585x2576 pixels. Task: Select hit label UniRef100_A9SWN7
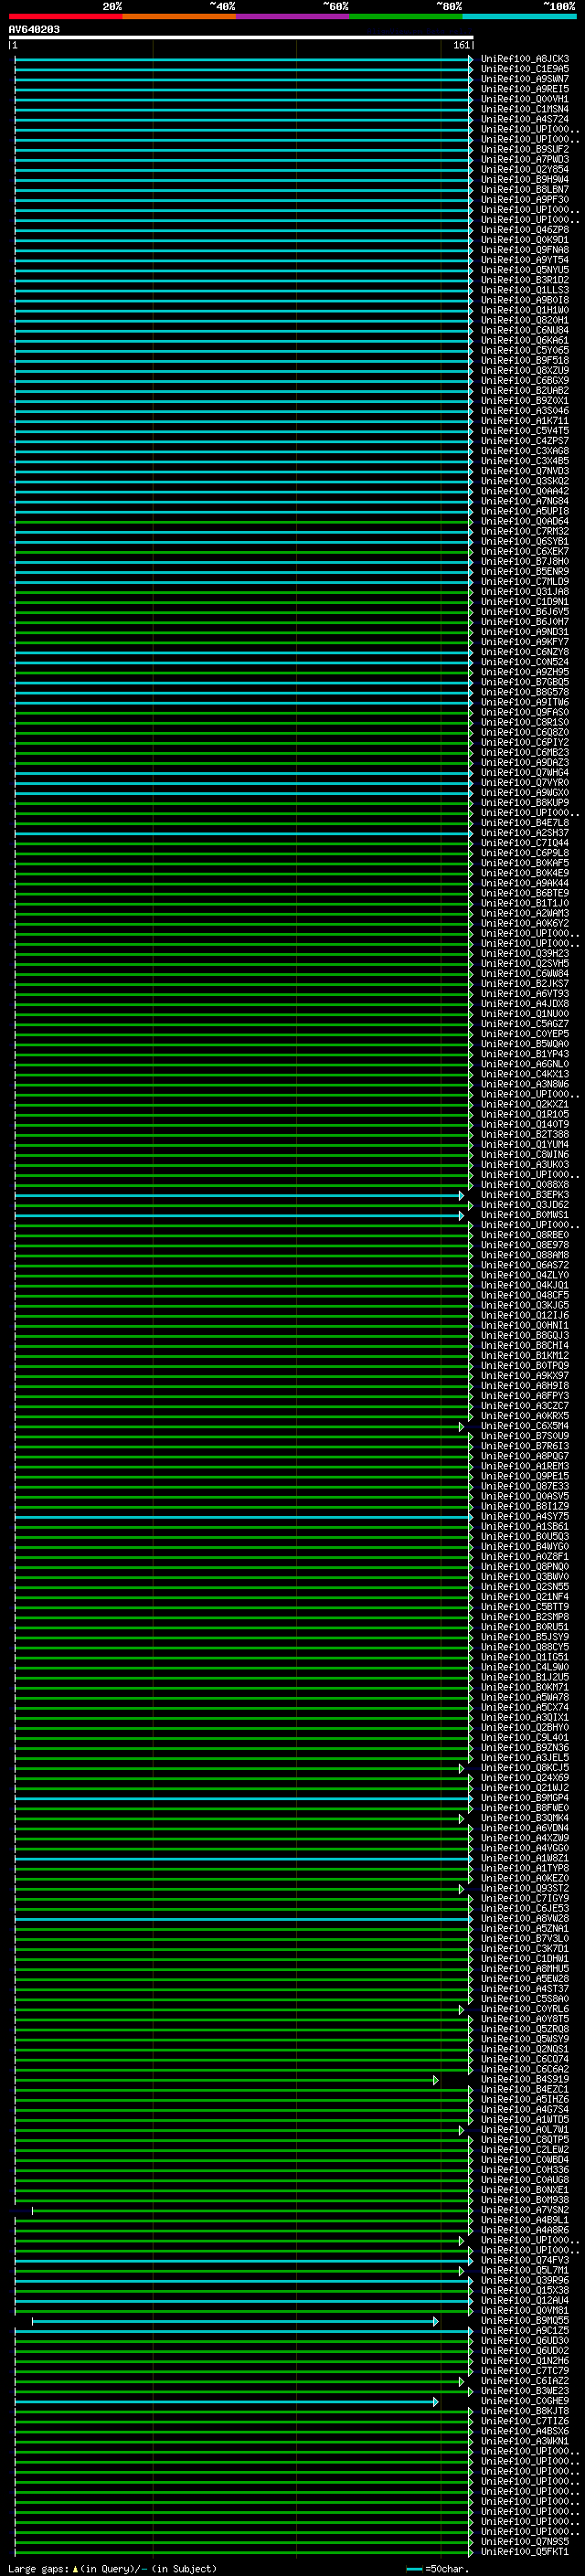tap(525, 79)
